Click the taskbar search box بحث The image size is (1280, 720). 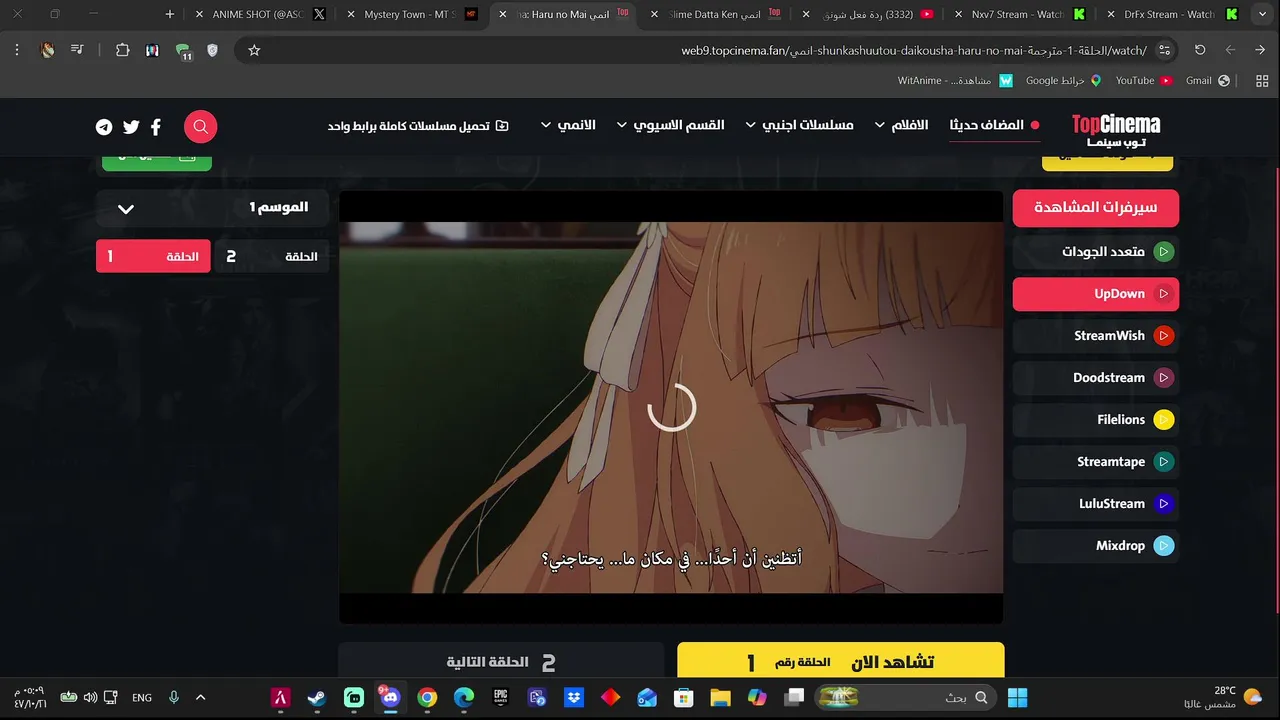click(906, 697)
